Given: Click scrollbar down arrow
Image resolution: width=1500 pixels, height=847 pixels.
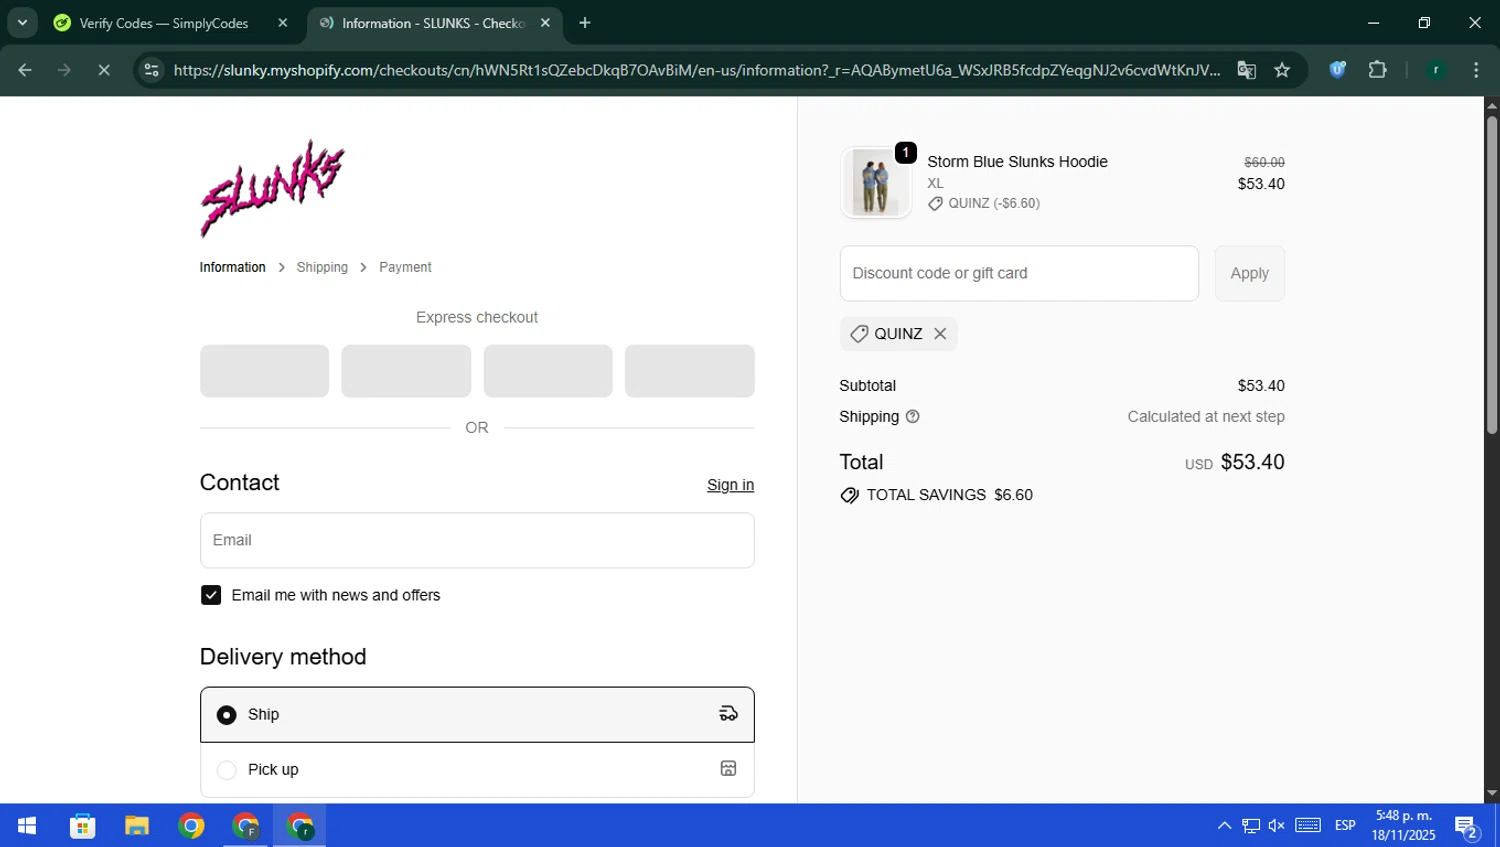Looking at the screenshot, I should point(1491,794).
